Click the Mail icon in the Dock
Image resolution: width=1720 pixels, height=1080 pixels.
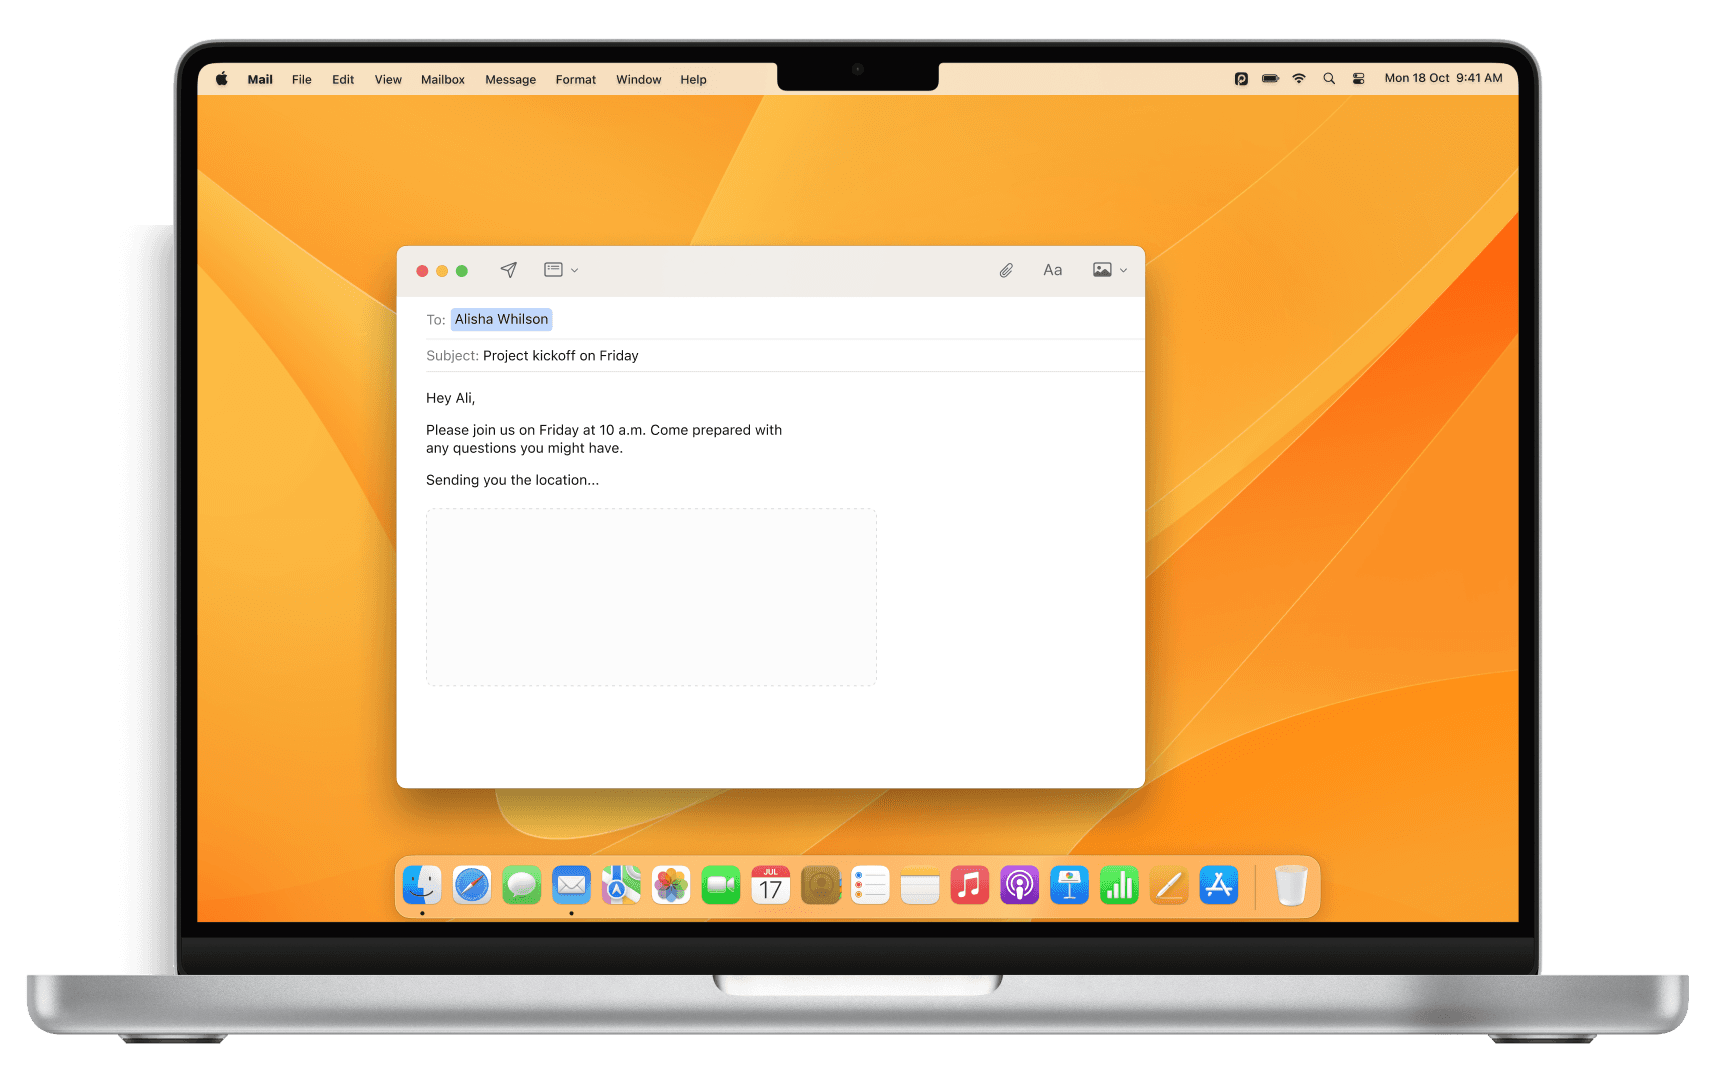(571, 885)
